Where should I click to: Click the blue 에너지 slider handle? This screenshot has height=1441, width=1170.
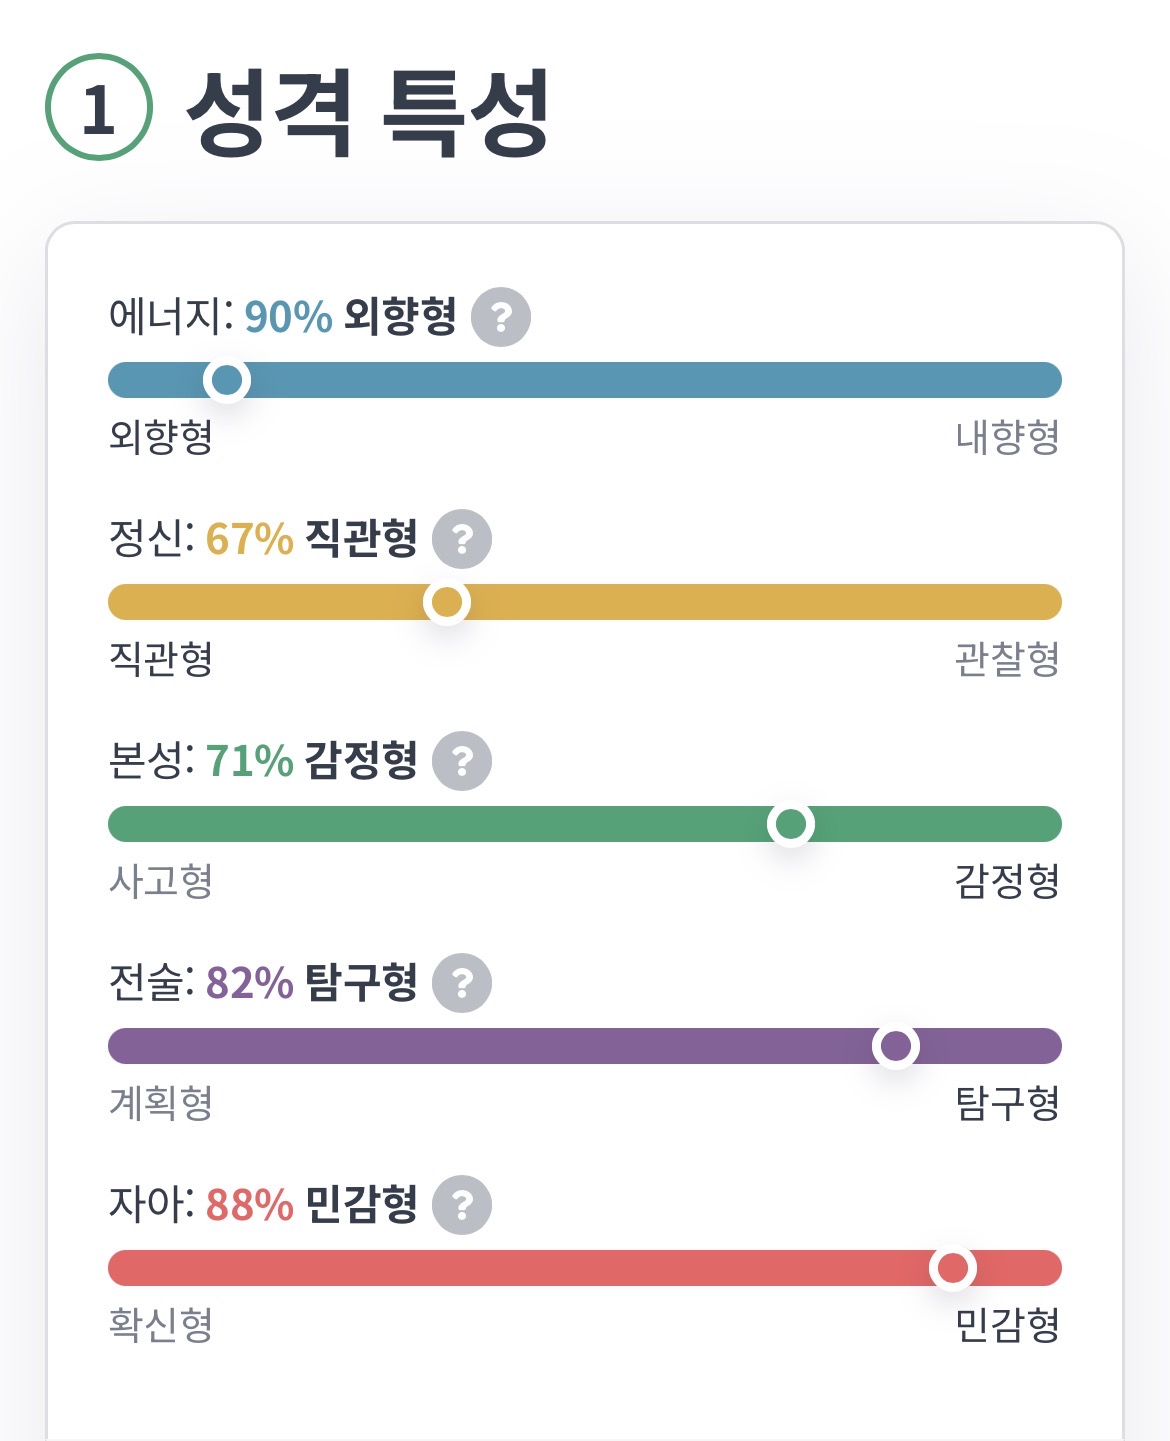(x=227, y=380)
